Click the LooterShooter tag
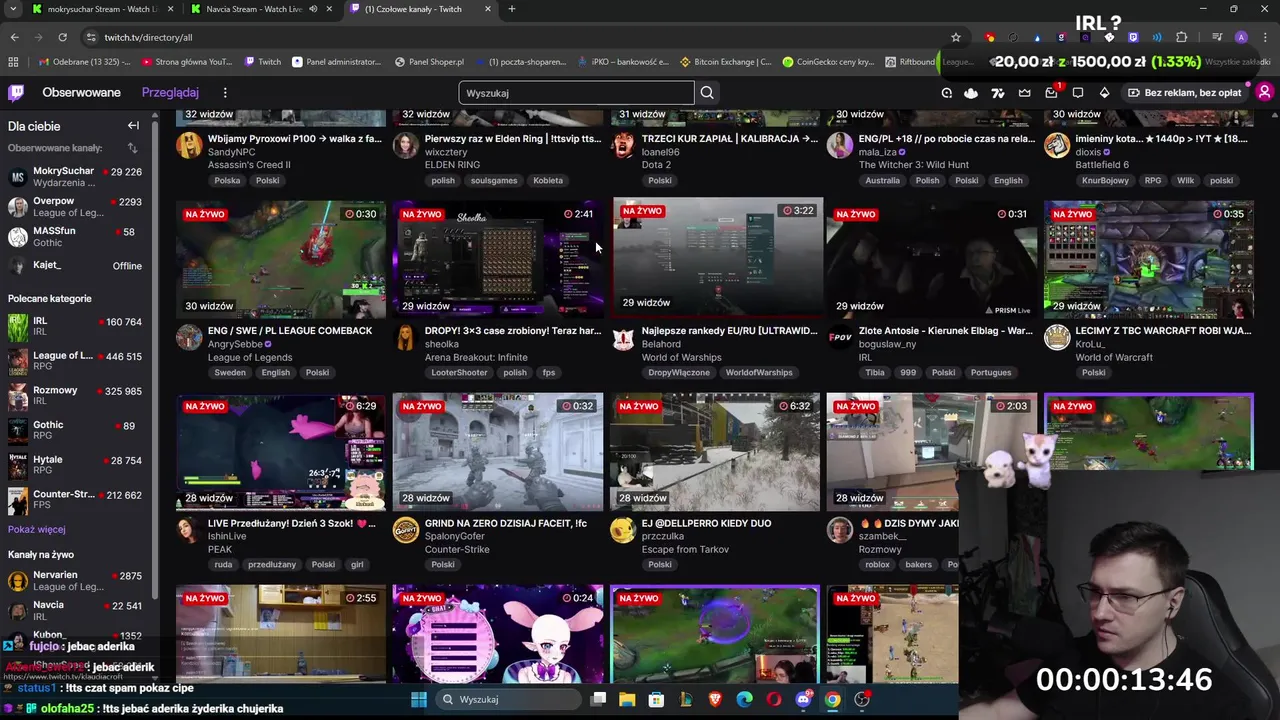The image size is (1280, 720). [x=459, y=373]
